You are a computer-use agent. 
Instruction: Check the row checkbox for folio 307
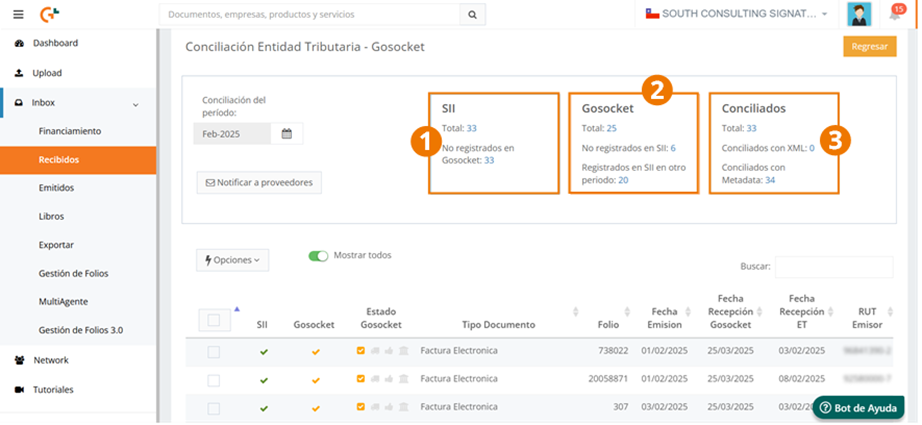(x=214, y=409)
